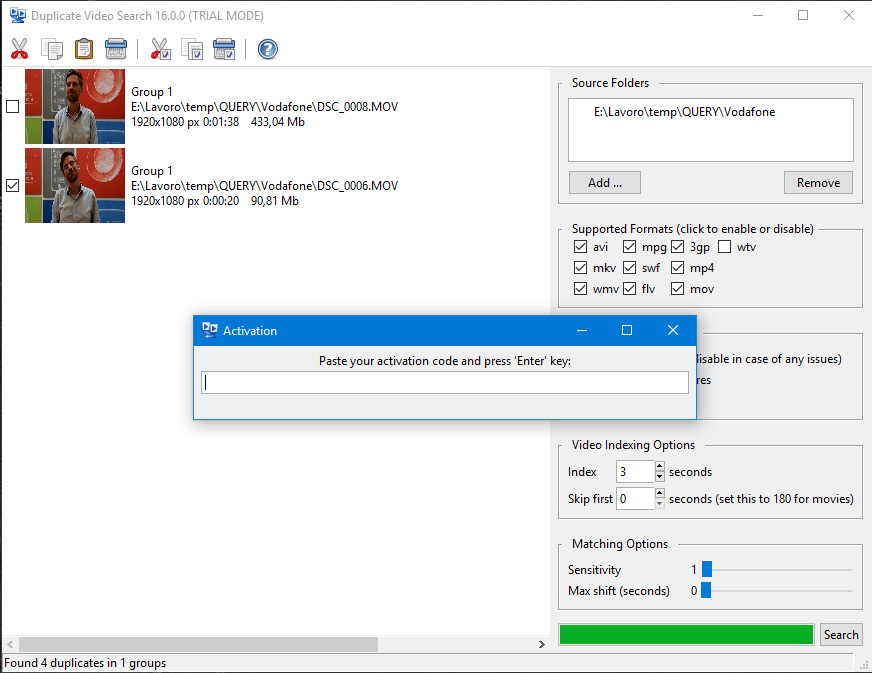The height and width of the screenshot is (673, 872).
Task: Click the copy pages icon in toolbar
Action: tap(52, 49)
